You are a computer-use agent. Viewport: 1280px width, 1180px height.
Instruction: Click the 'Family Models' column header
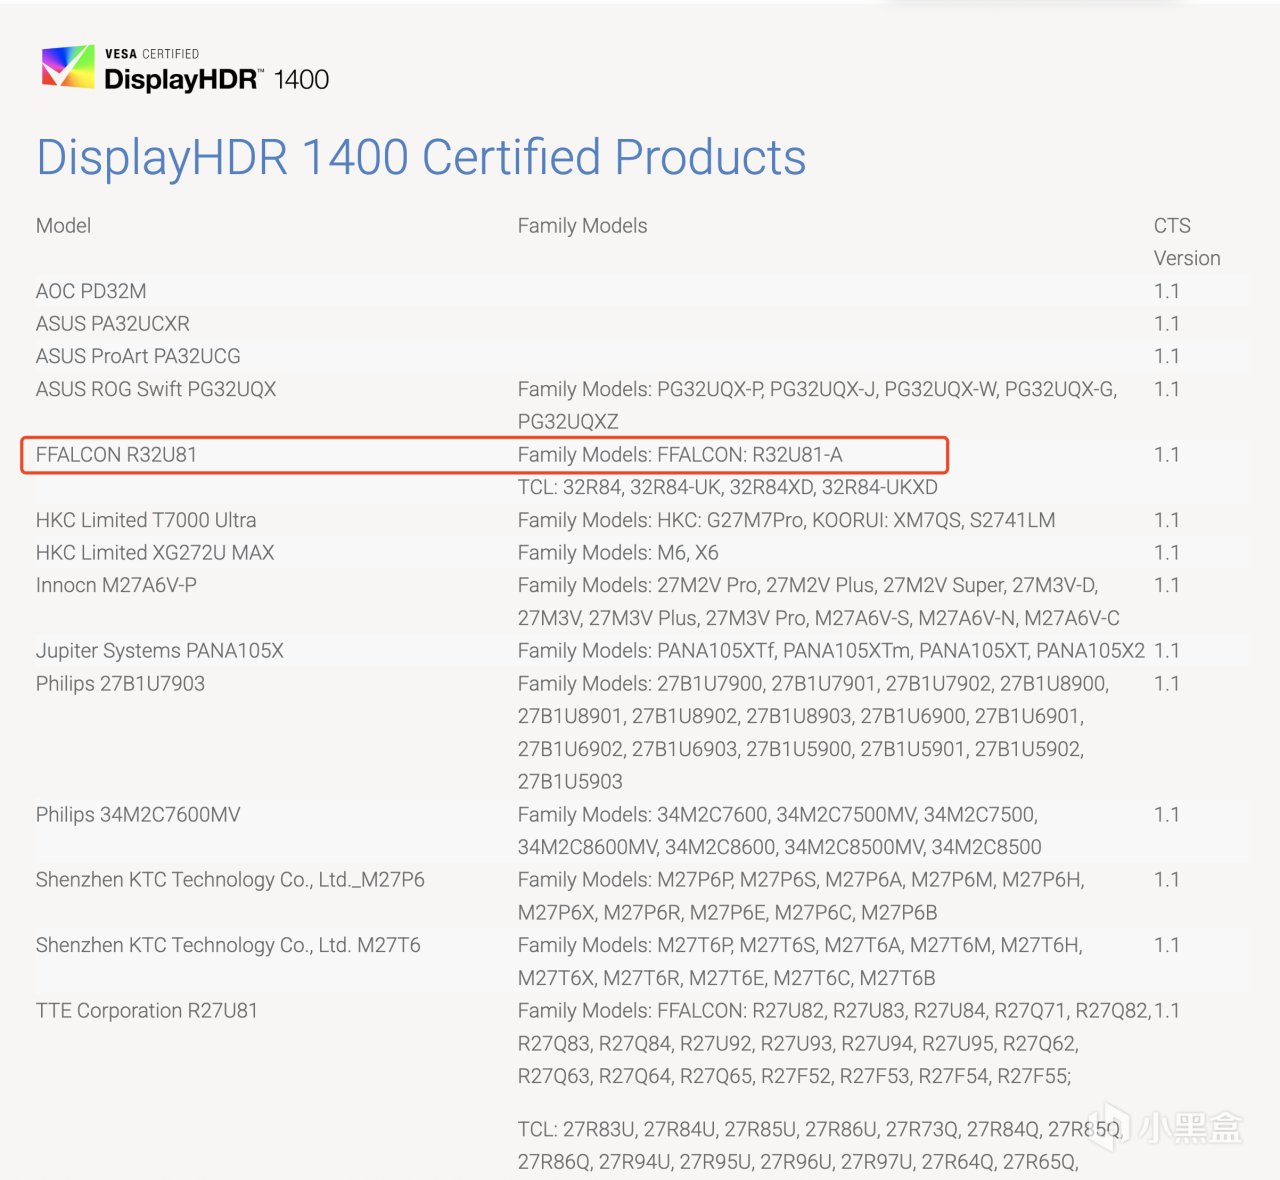[x=582, y=226]
